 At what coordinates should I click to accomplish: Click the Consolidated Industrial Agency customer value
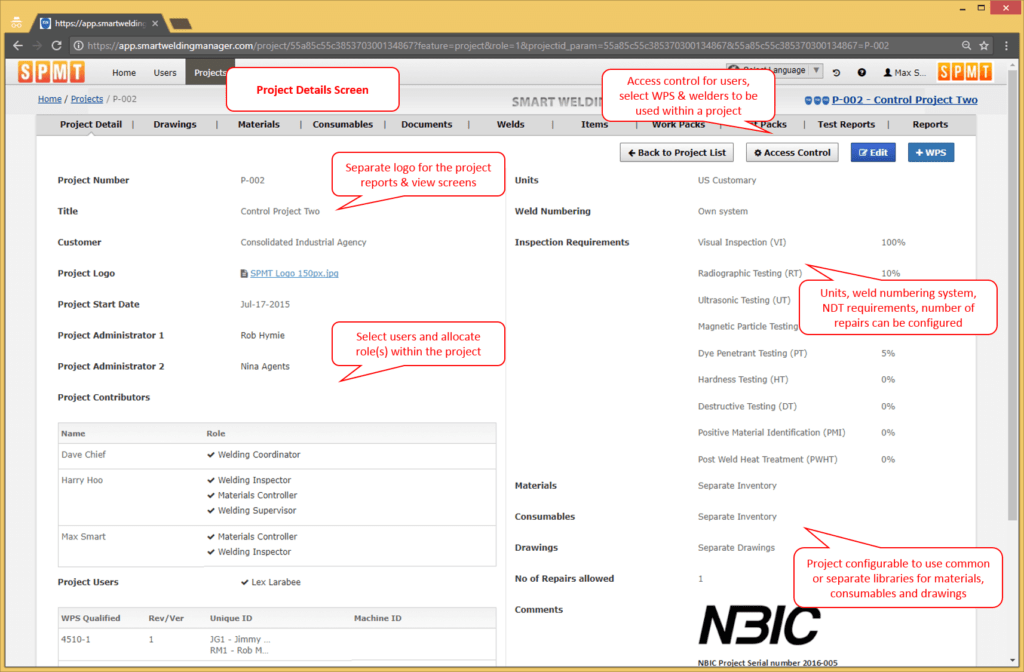point(303,242)
